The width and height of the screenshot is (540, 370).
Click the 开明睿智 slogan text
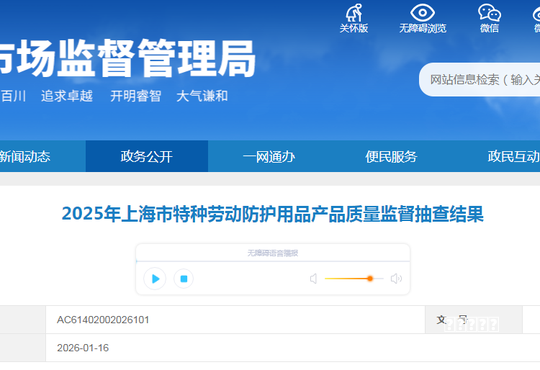pos(136,96)
